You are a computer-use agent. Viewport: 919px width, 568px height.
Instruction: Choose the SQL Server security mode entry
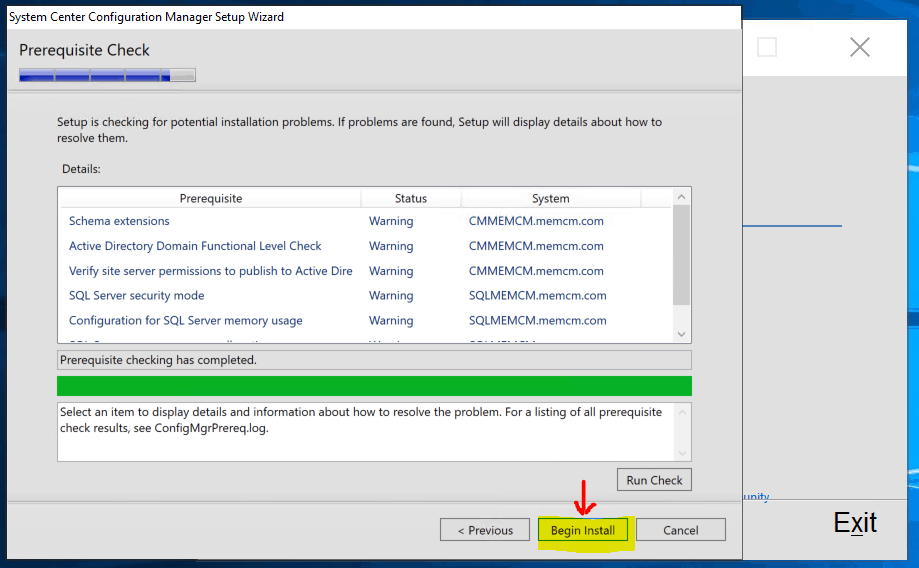[x=136, y=296]
